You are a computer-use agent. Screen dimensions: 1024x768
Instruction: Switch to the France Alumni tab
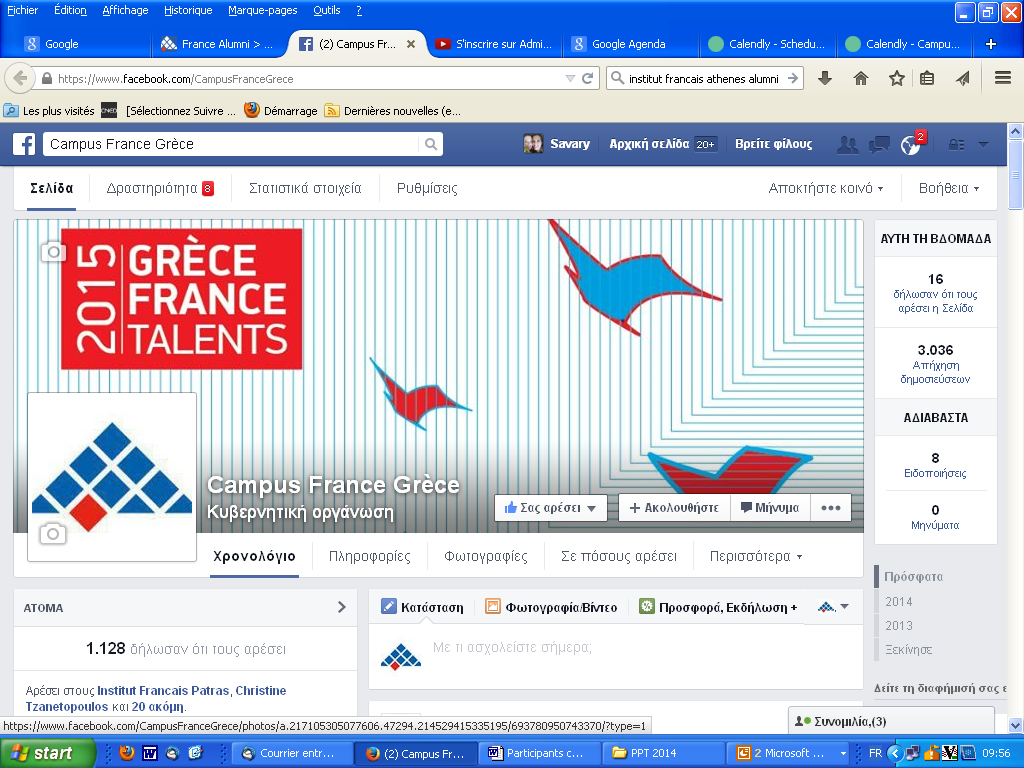tap(218, 44)
